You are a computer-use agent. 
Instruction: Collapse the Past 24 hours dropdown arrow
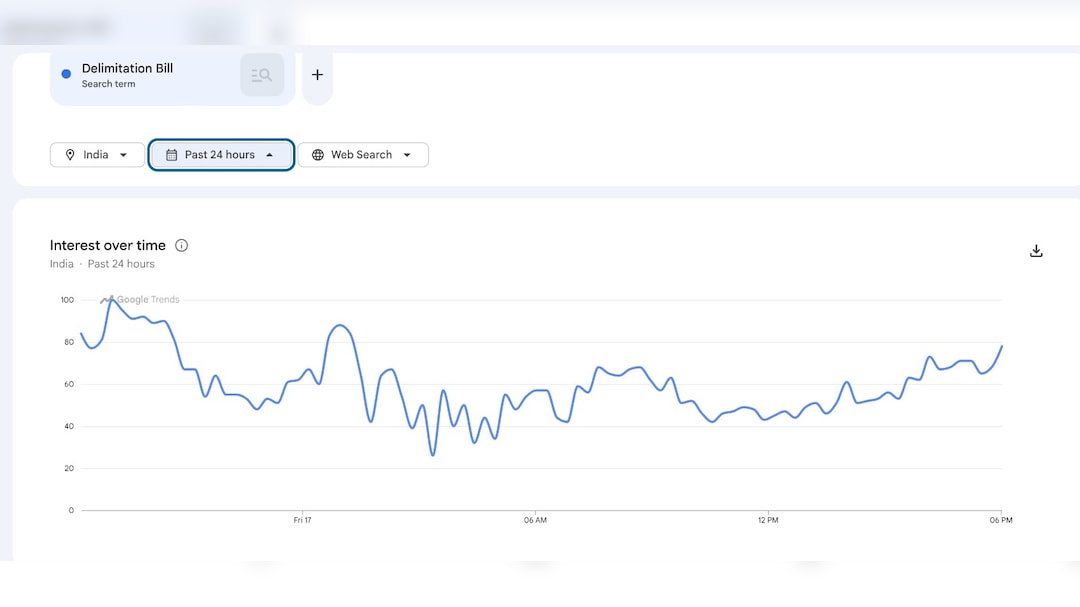point(270,155)
